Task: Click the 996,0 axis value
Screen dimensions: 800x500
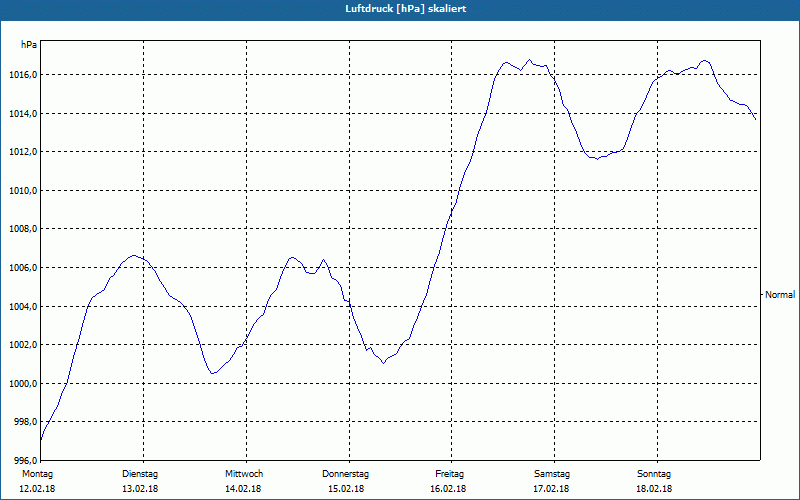Action: pyautogui.click(x=25, y=461)
